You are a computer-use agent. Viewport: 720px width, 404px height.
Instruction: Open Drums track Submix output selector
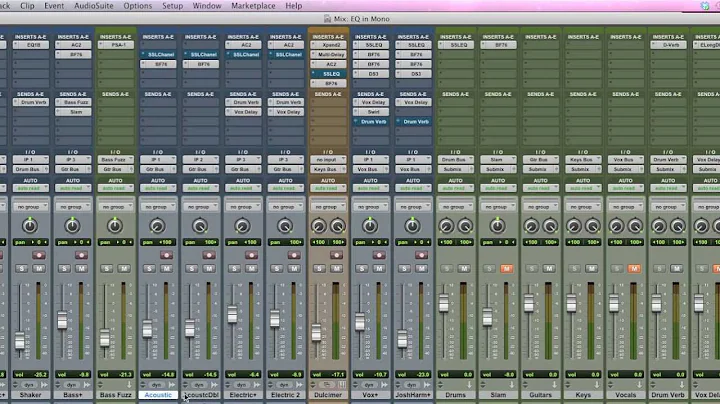(x=456, y=169)
